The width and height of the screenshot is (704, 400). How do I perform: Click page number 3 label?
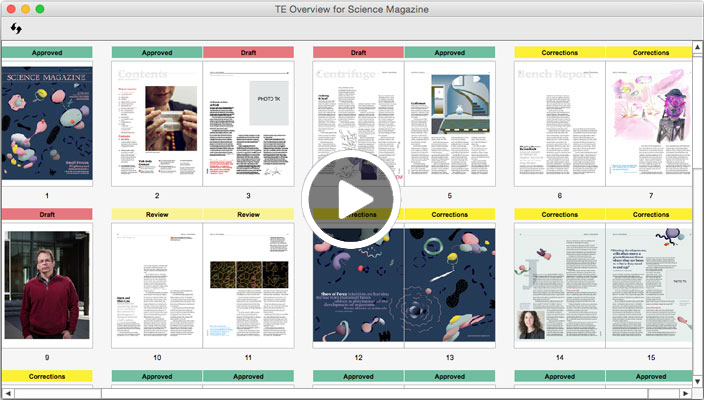pos(248,196)
